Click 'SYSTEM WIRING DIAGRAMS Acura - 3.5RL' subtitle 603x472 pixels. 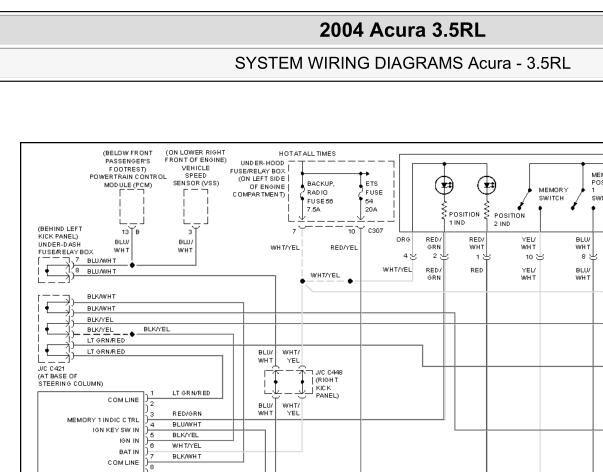point(402,63)
